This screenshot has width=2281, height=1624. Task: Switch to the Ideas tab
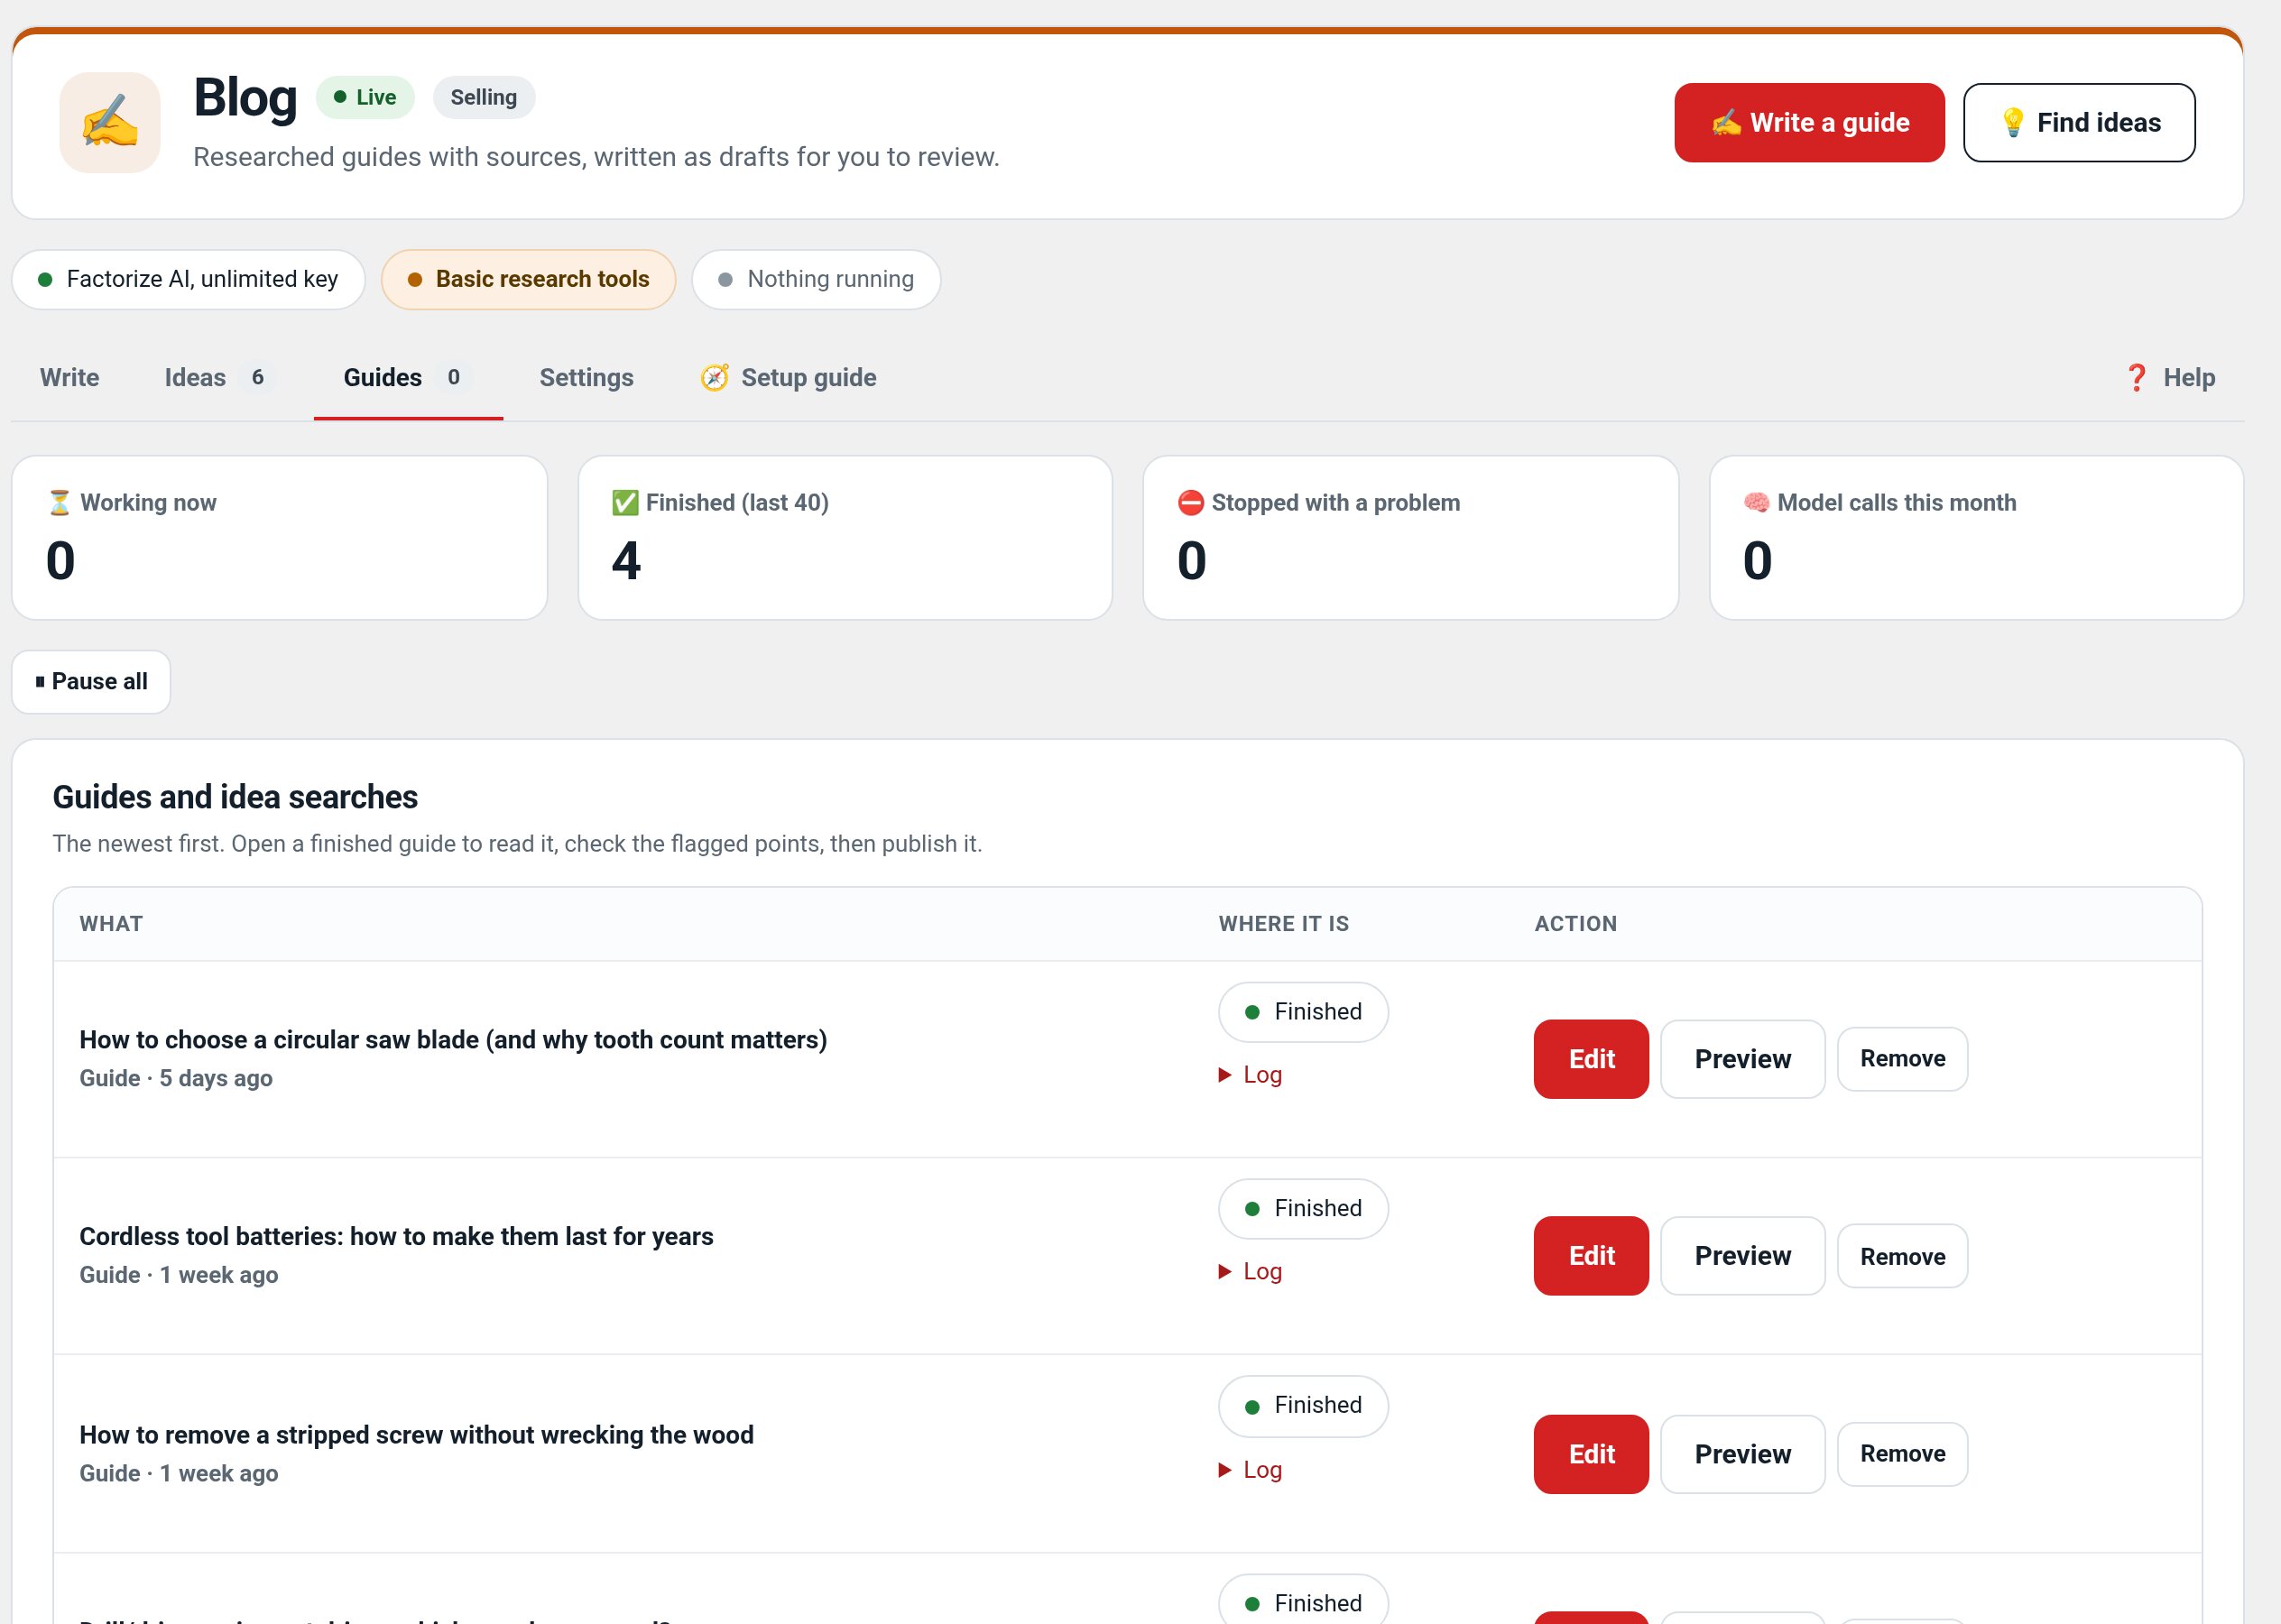[218, 377]
